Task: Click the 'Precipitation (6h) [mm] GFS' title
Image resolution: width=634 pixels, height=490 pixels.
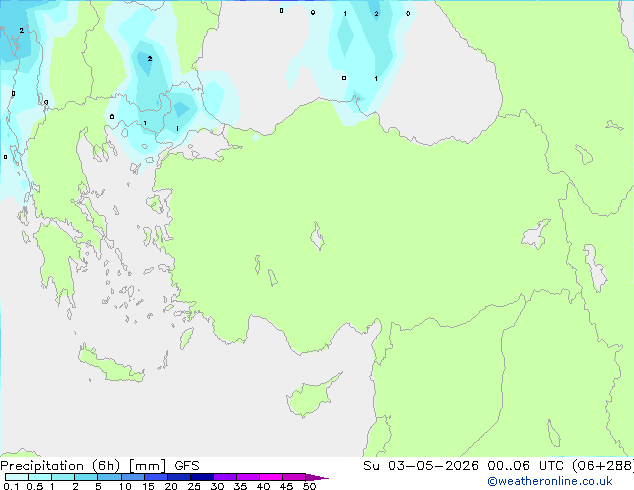Action: click(x=100, y=466)
